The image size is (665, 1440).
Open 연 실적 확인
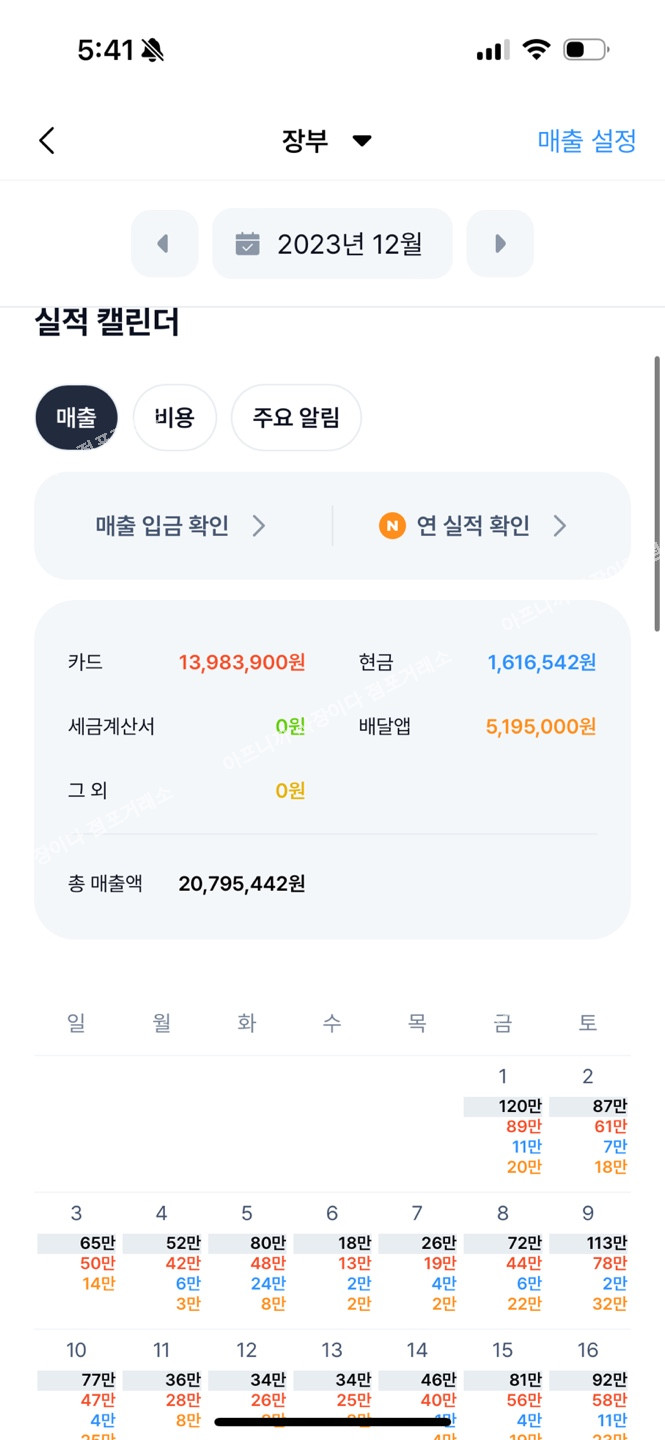coord(472,526)
